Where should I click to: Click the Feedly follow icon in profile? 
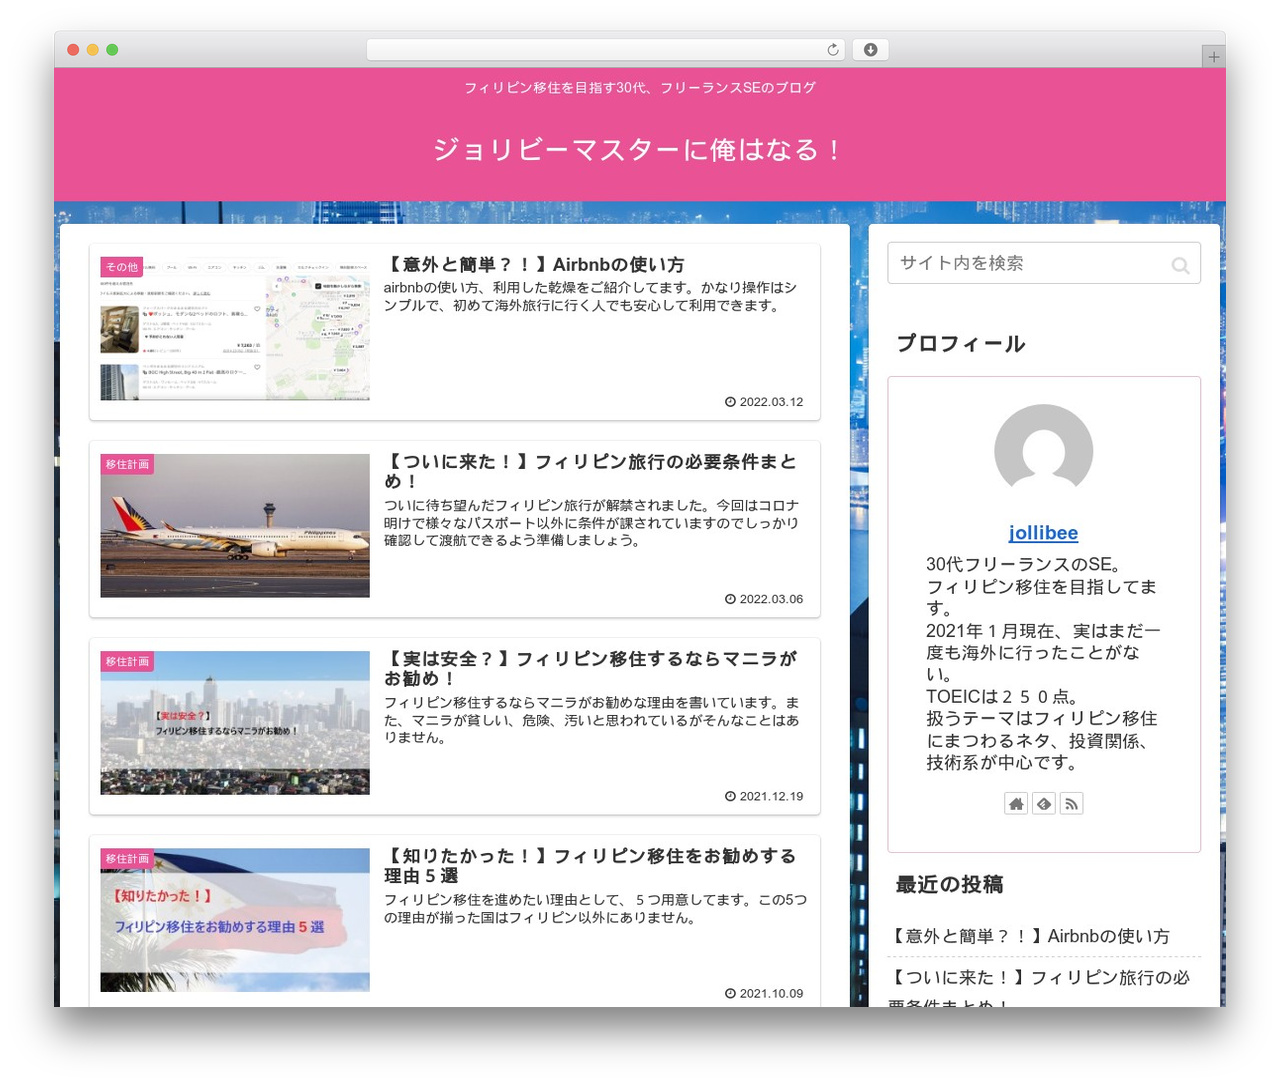(1044, 803)
